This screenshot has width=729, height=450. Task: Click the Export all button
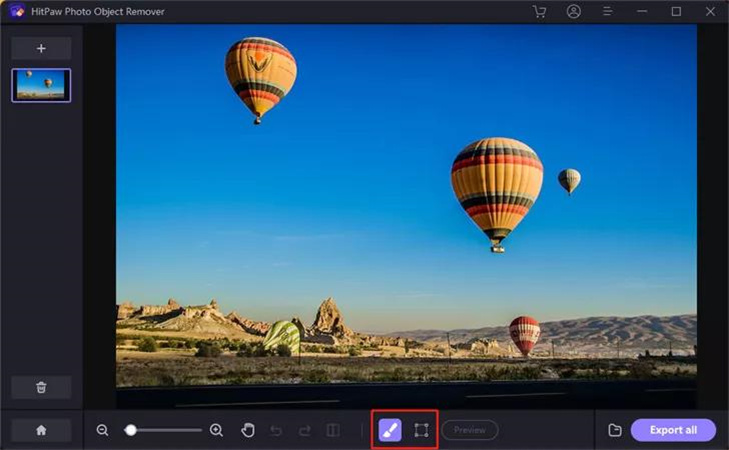[673, 430]
